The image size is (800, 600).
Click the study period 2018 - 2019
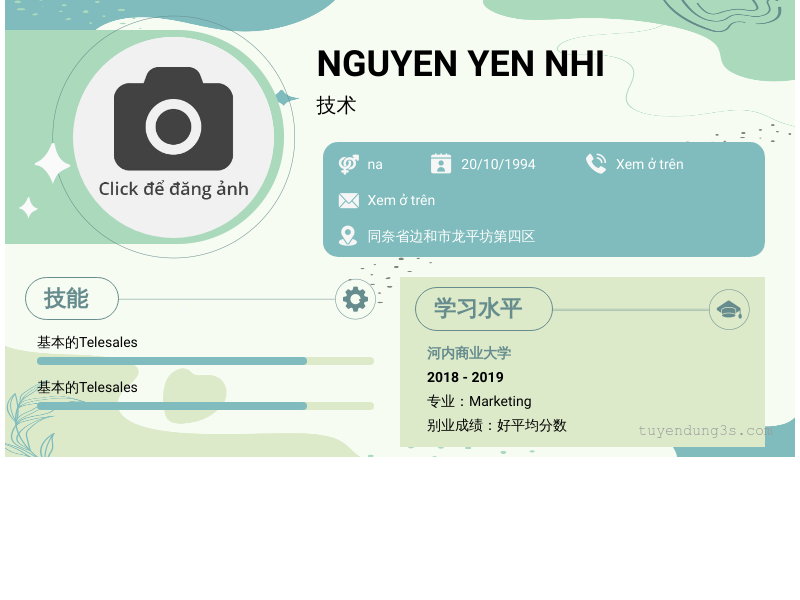click(x=465, y=377)
